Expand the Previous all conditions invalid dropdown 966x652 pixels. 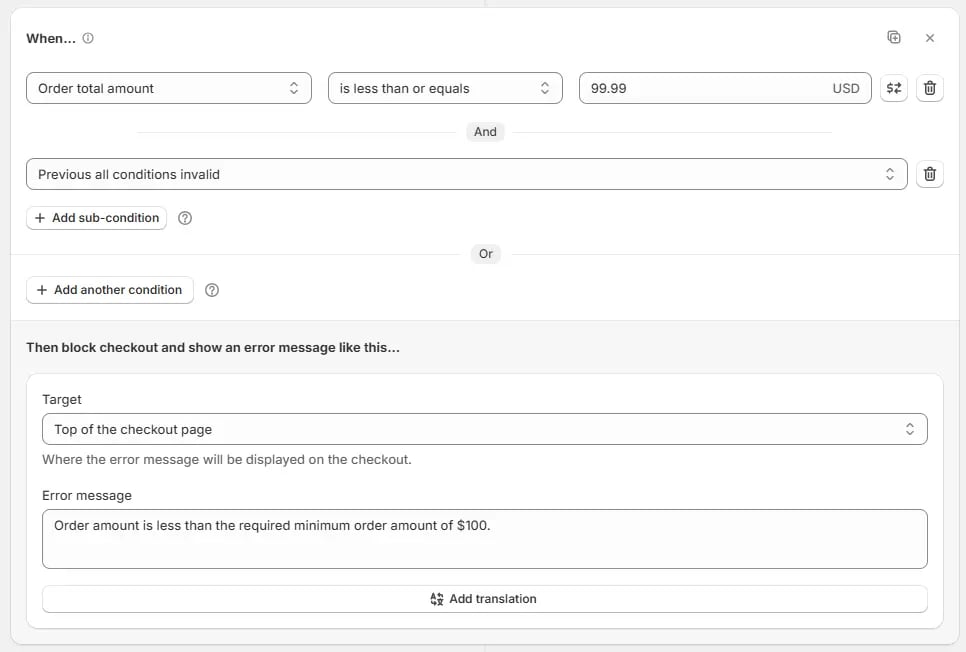[x=466, y=174]
